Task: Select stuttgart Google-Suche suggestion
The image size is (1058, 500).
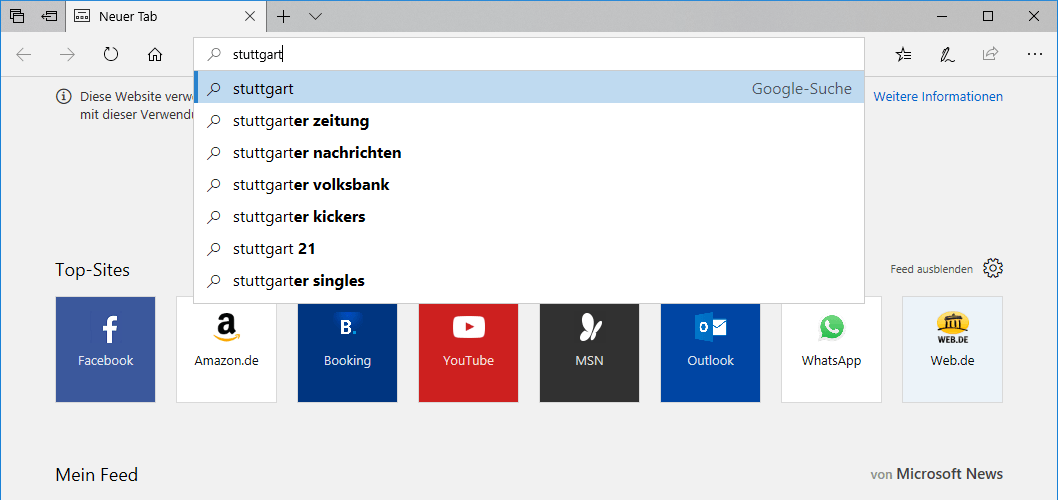Action: pyautogui.click(x=528, y=88)
